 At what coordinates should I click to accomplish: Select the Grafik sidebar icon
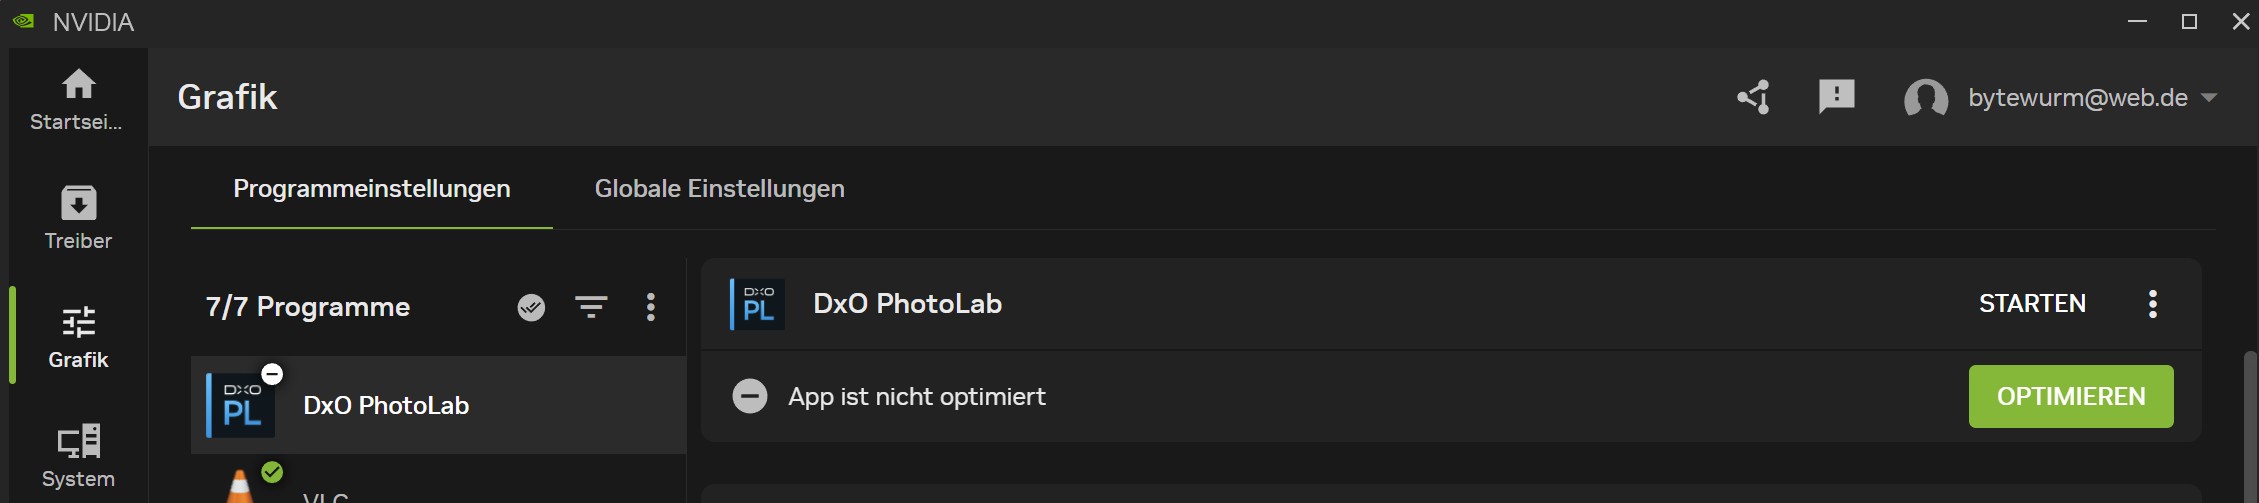tap(78, 323)
